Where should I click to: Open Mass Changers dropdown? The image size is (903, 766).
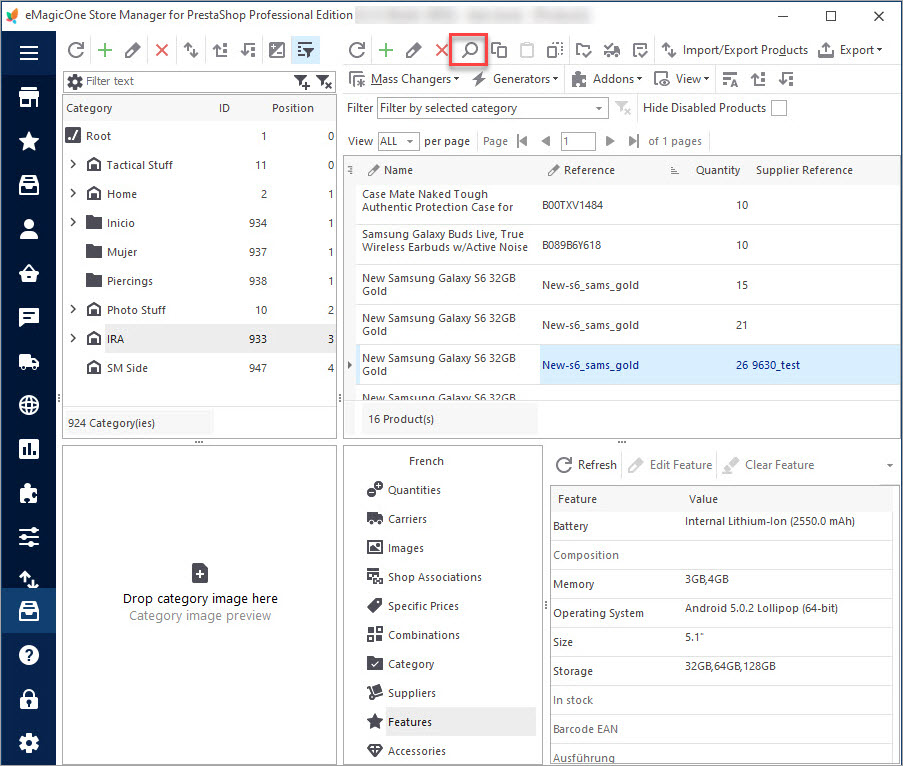click(404, 79)
